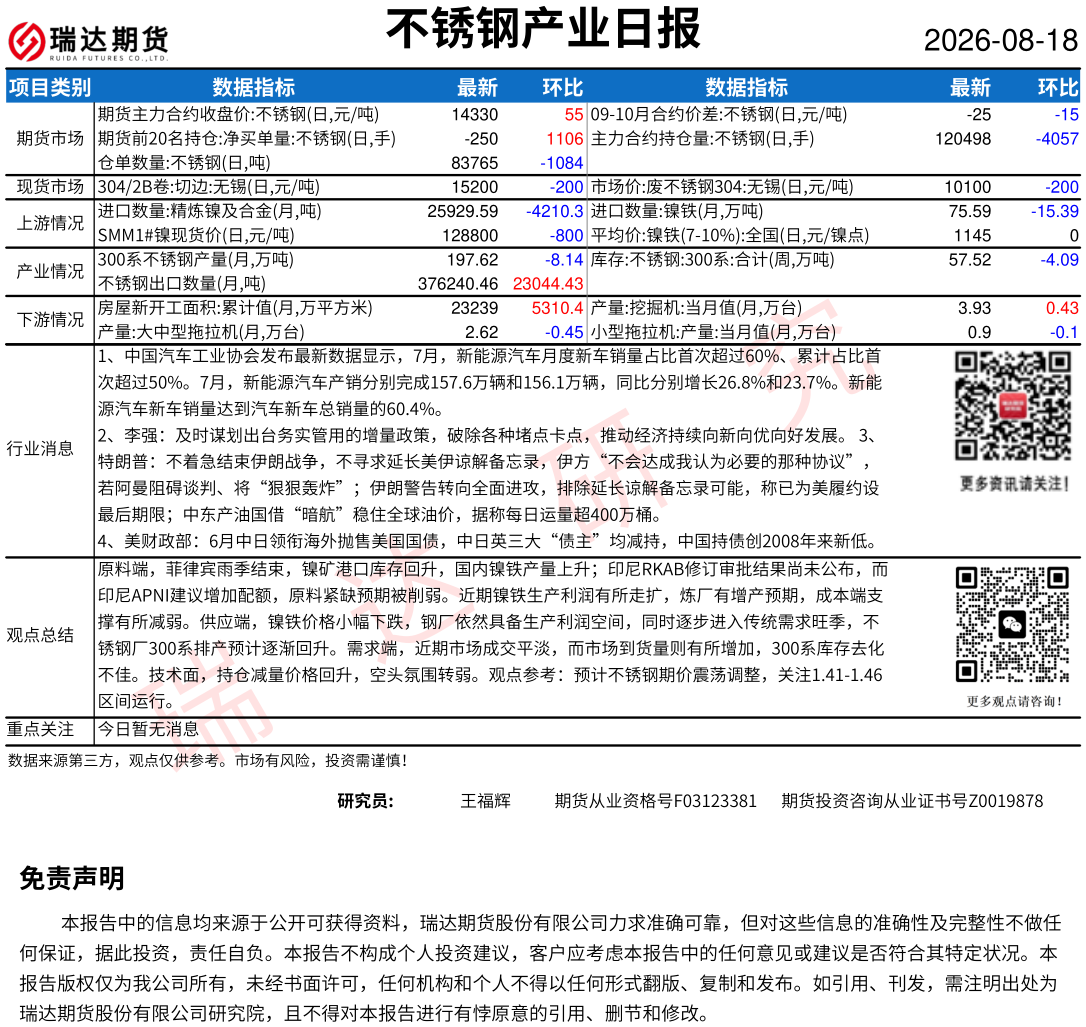1086x1027 pixels.
Task: Click the 300-series output value 197.62
Action: pos(472,260)
